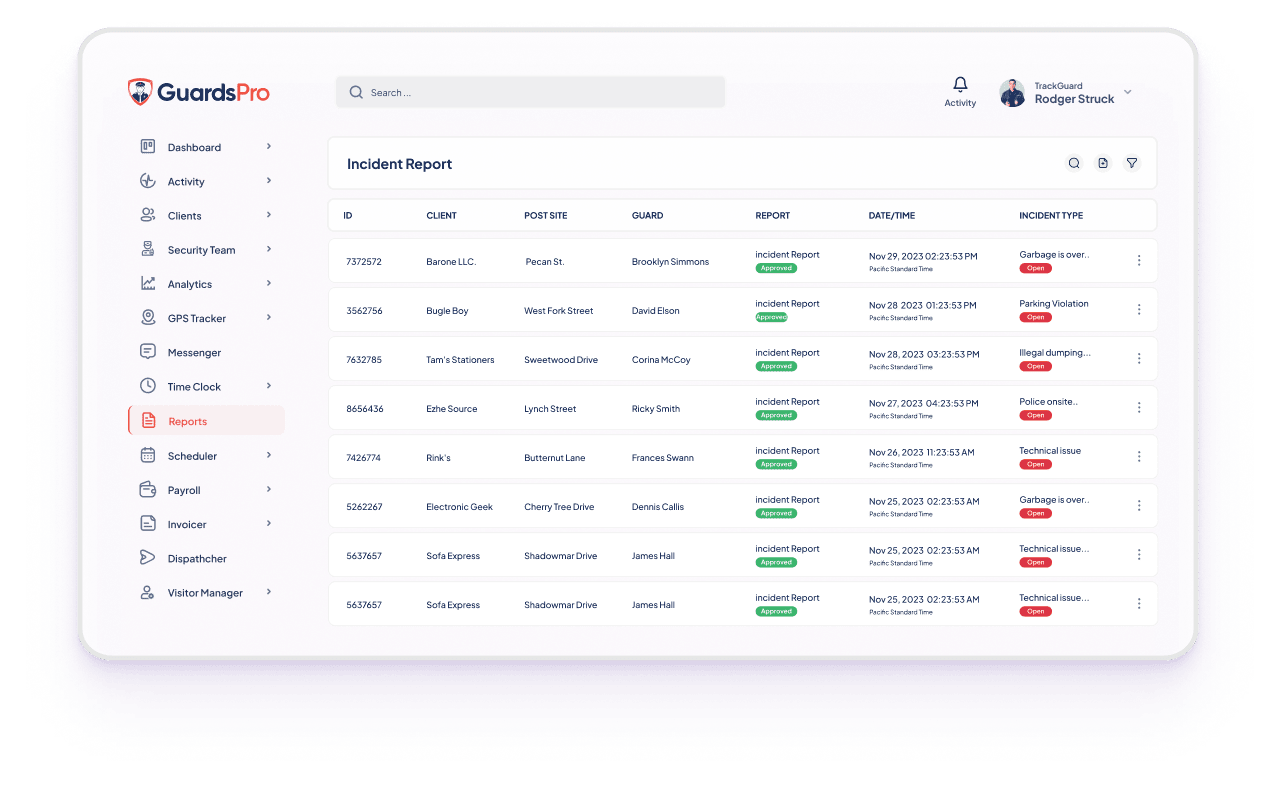
Task: Expand the Scheduler menu chevron
Action: (x=268, y=455)
